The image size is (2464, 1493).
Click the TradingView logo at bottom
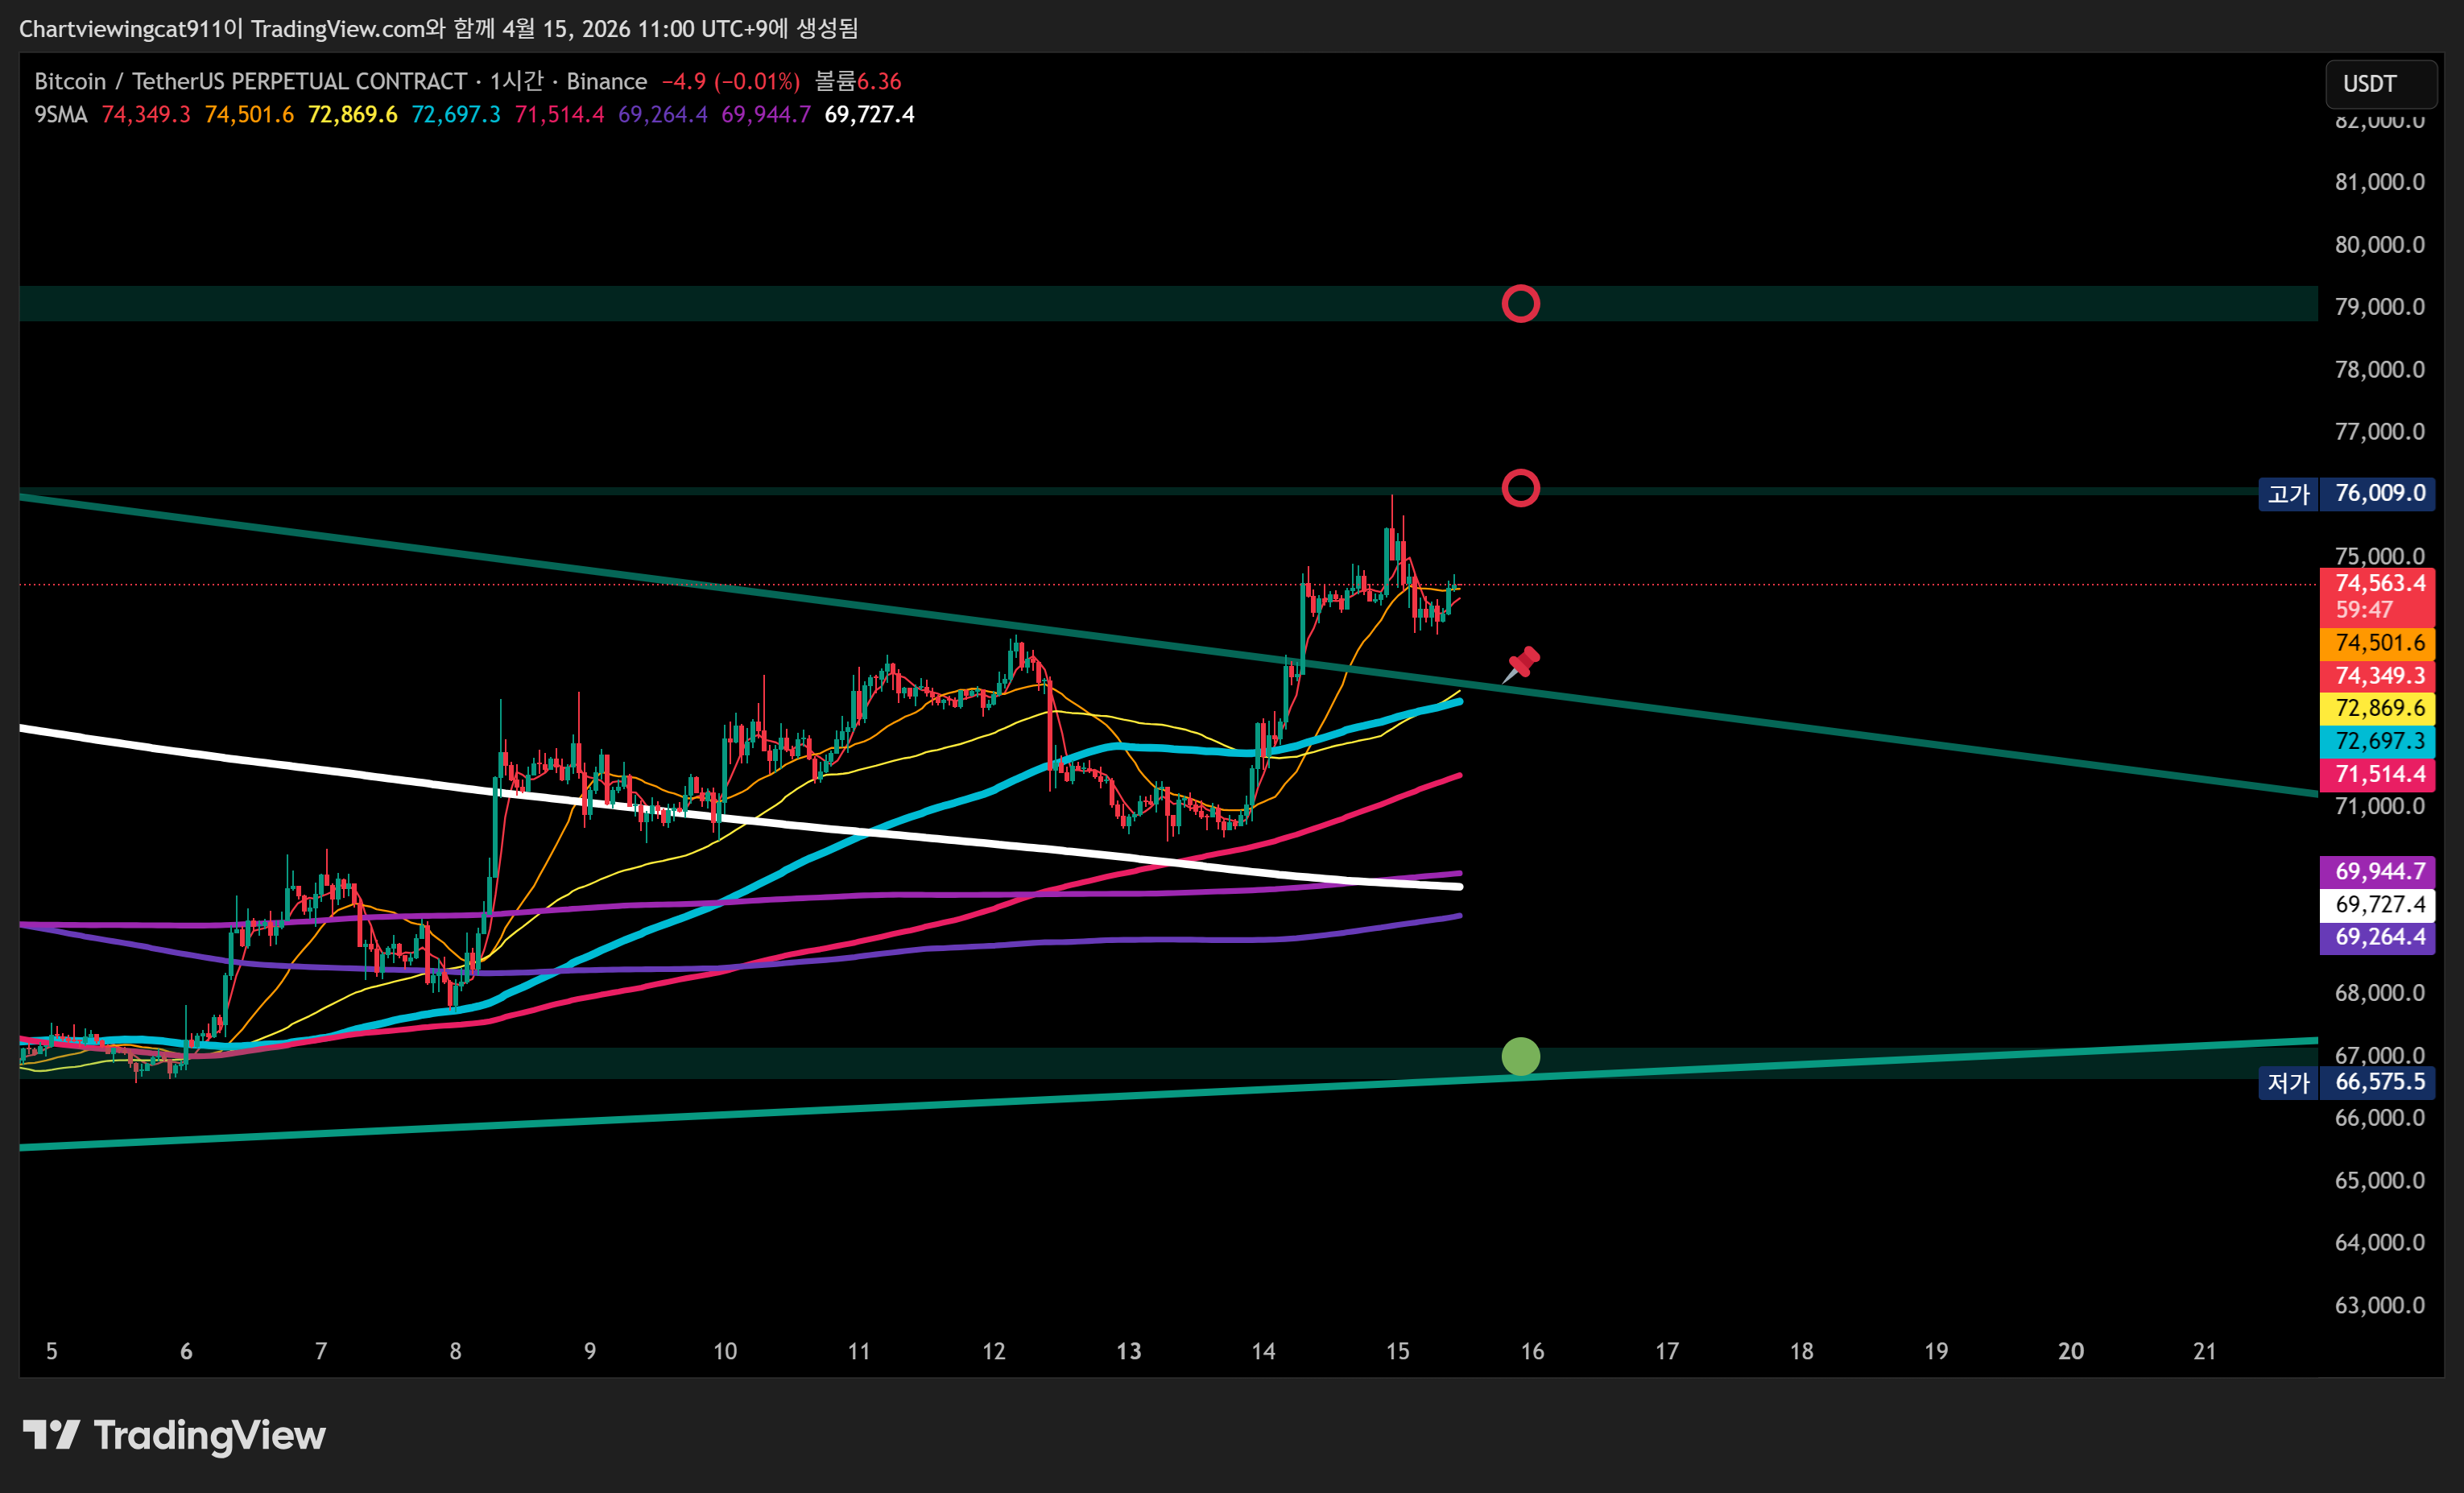pos(174,1435)
